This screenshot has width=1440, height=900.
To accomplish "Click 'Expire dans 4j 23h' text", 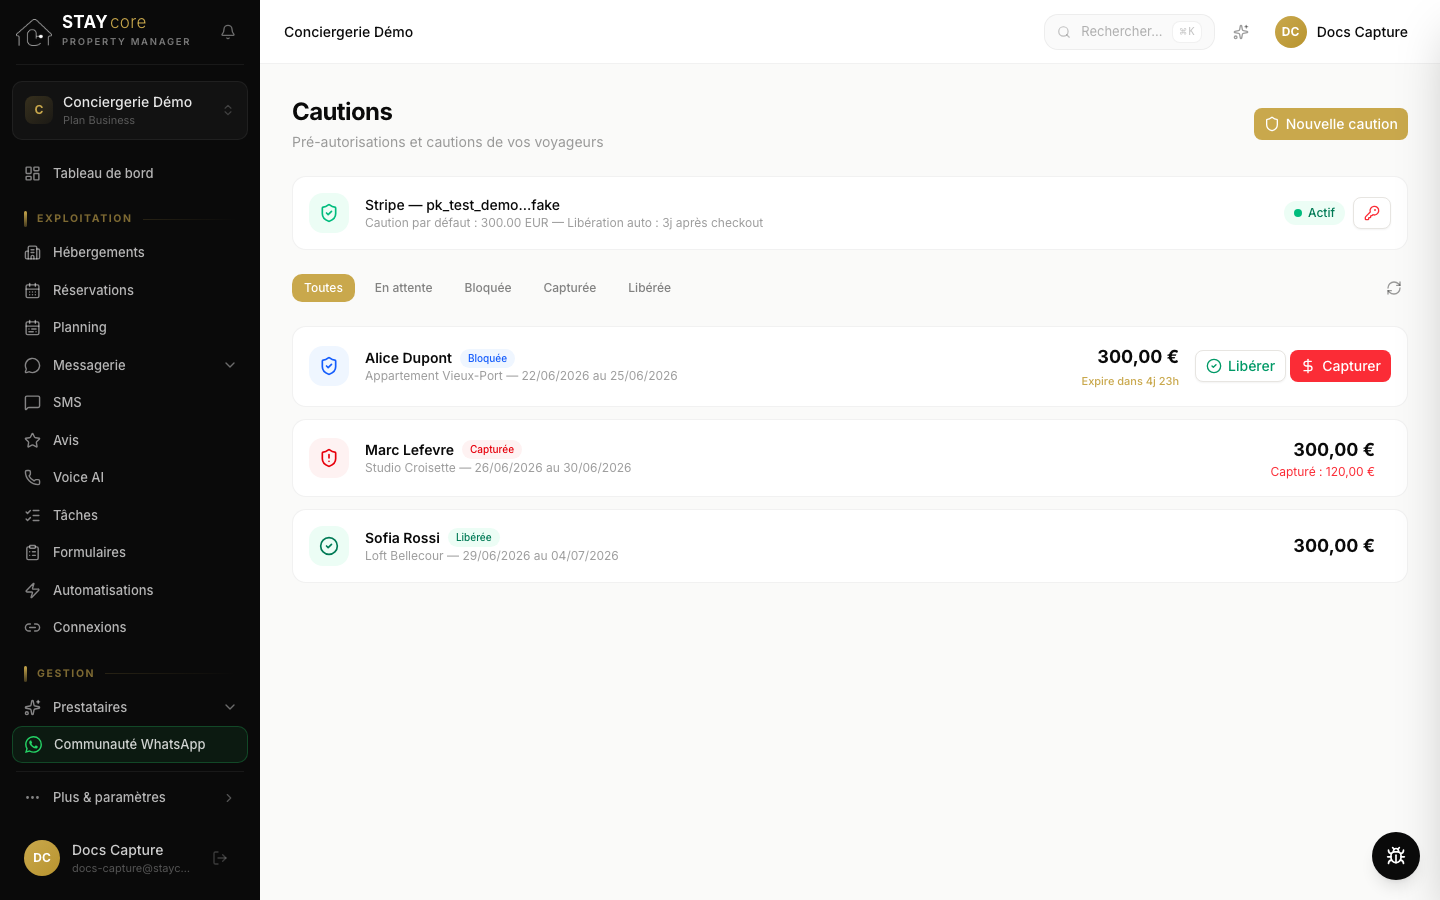I will (1130, 381).
